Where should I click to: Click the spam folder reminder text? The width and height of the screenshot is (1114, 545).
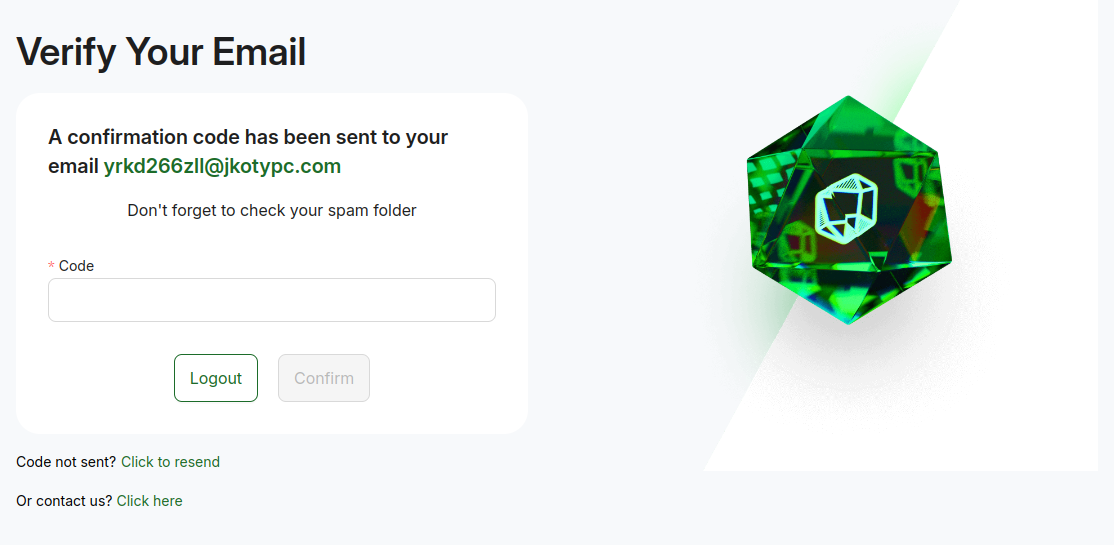click(271, 210)
